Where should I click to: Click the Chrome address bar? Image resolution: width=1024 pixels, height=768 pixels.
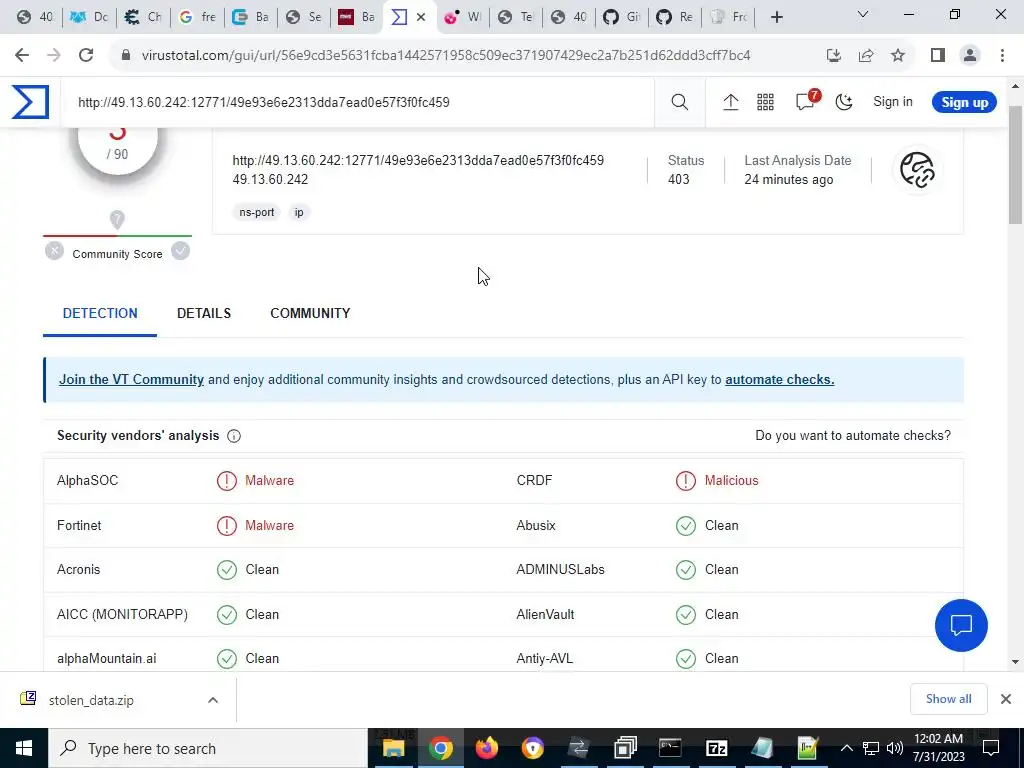(446, 56)
